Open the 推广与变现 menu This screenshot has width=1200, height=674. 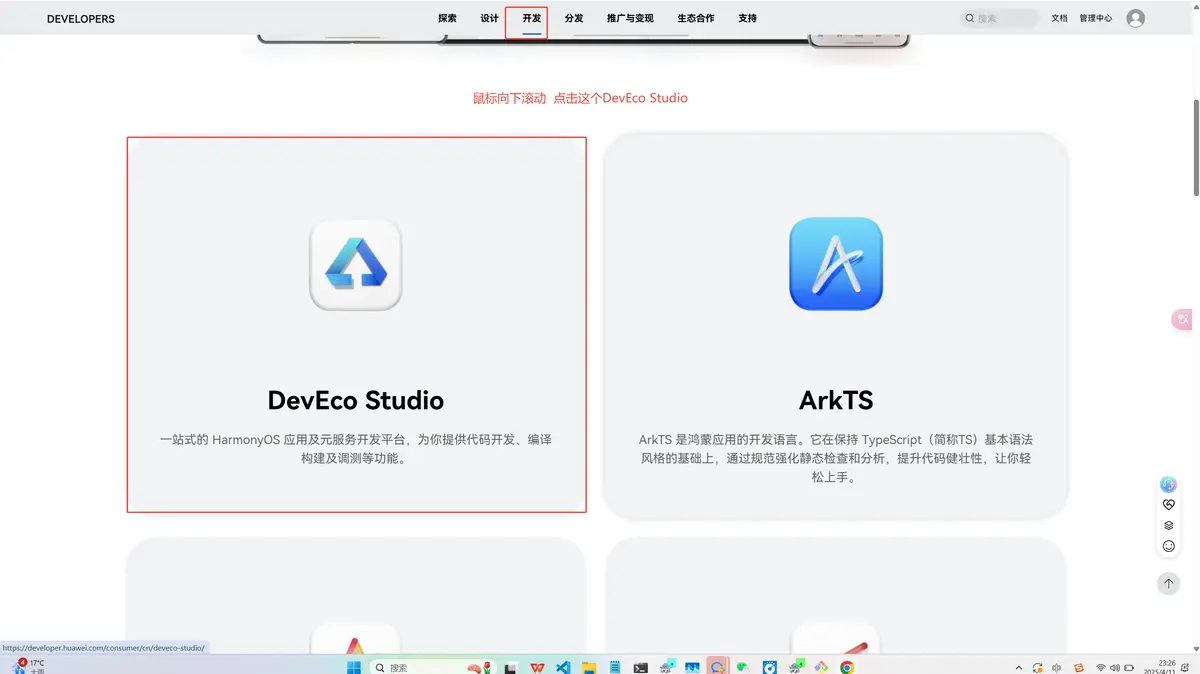[630, 18]
